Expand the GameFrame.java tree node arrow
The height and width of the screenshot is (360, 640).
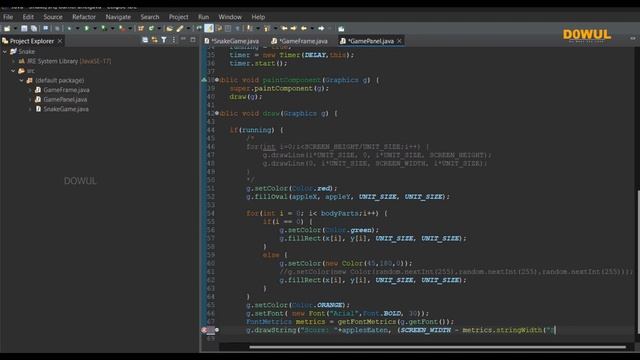[30, 90]
